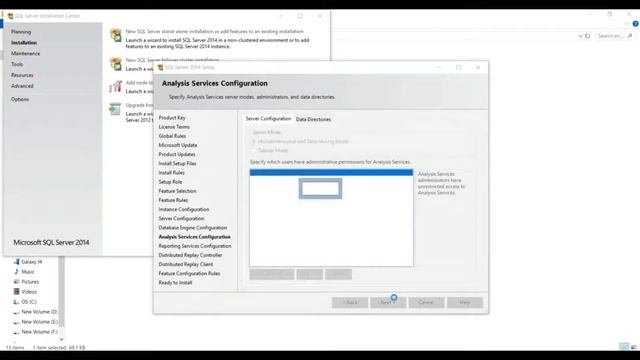640x360 pixels.
Task: Click the blue help icon in Explorer
Action: pos(636,24)
